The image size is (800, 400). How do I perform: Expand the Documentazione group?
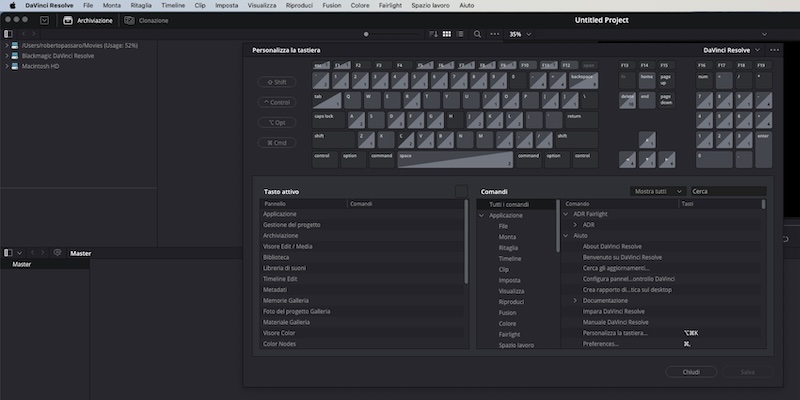pos(575,301)
